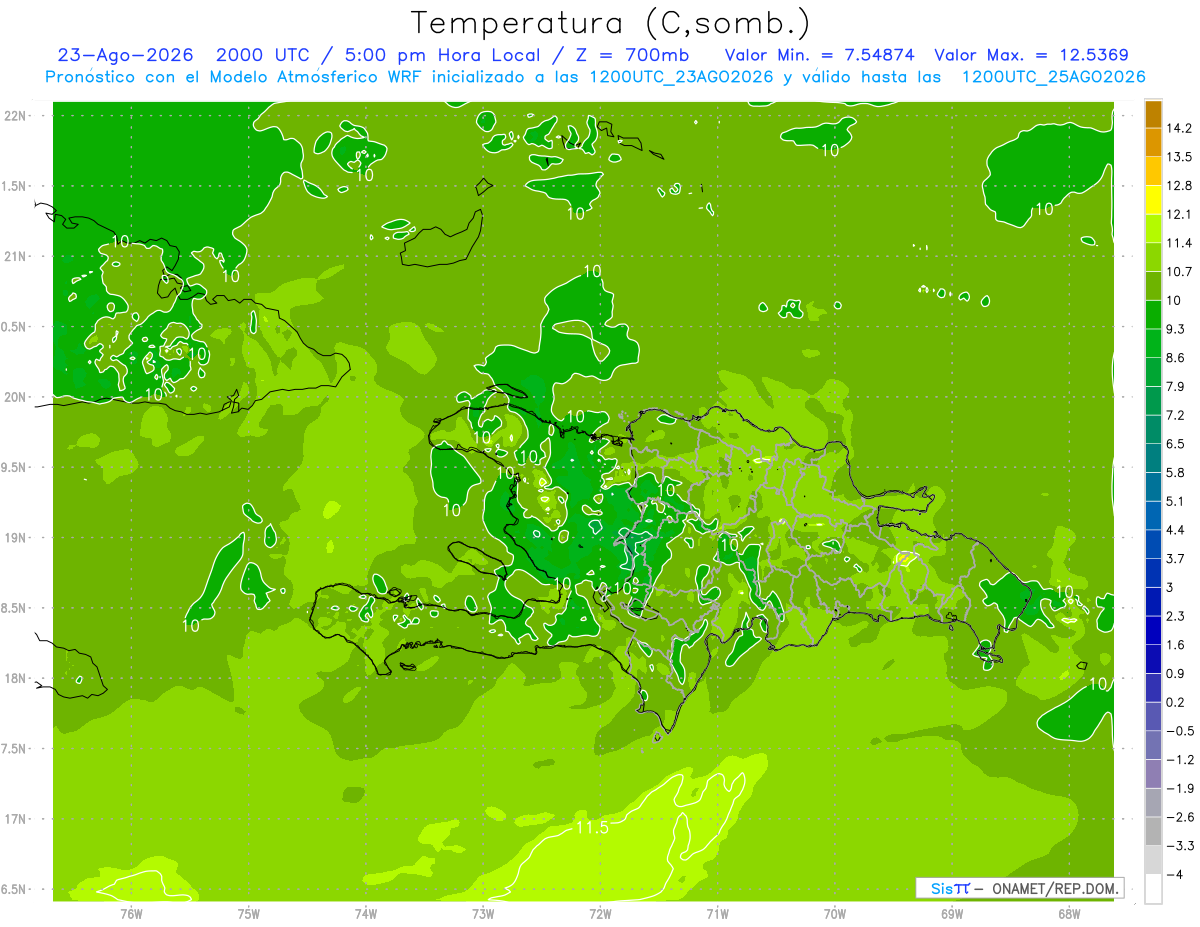This screenshot has height=927, width=1200.
Task: Click the "74W" longitude axis label
Action: click(366, 914)
